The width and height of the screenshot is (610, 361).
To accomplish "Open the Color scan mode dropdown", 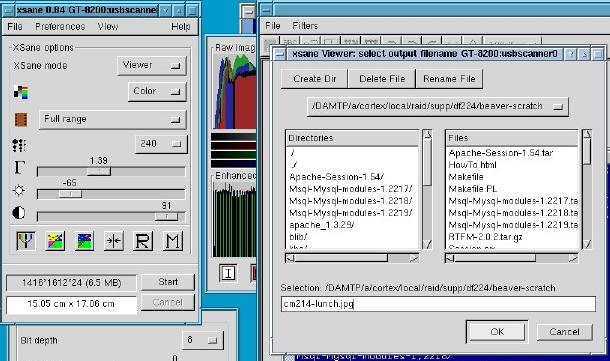I will point(157,91).
